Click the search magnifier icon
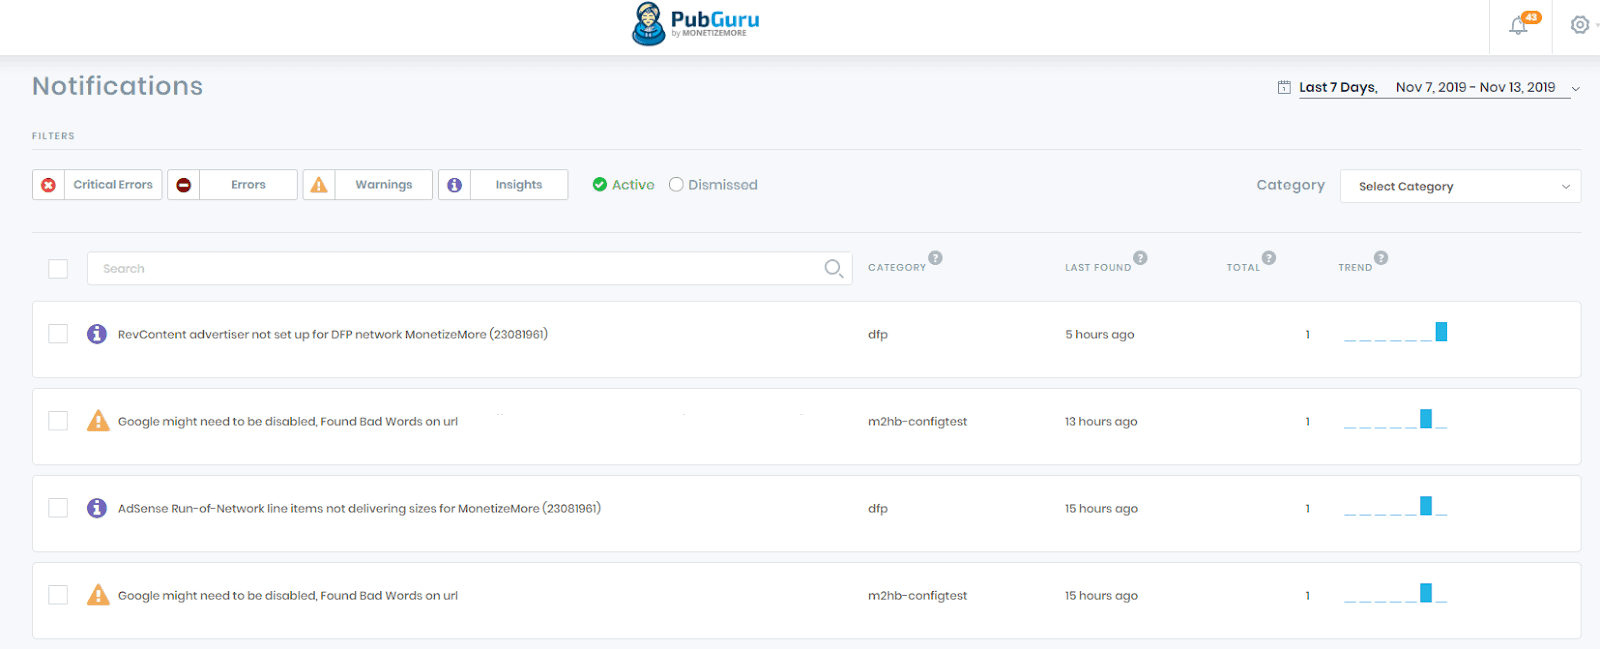The width and height of the screenshot is (1600, 649). pyautogui.click(x=833, y=268)
